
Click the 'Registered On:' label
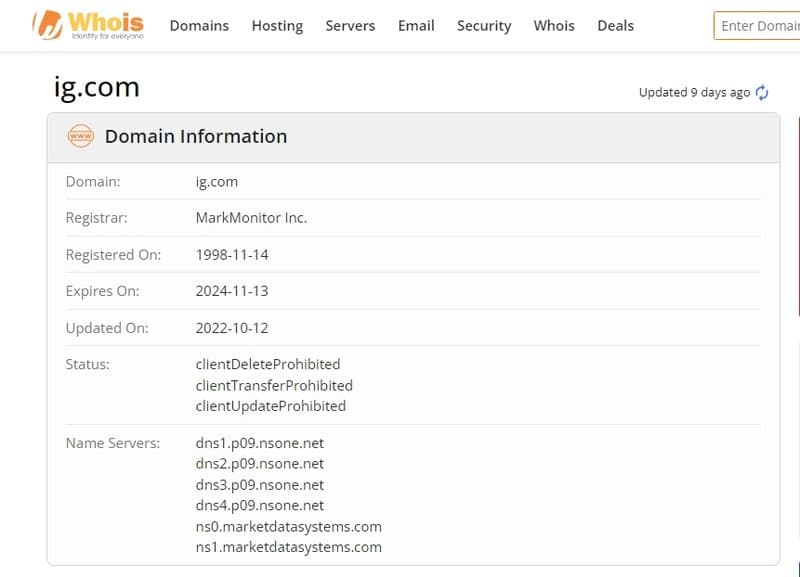point(113,255)
